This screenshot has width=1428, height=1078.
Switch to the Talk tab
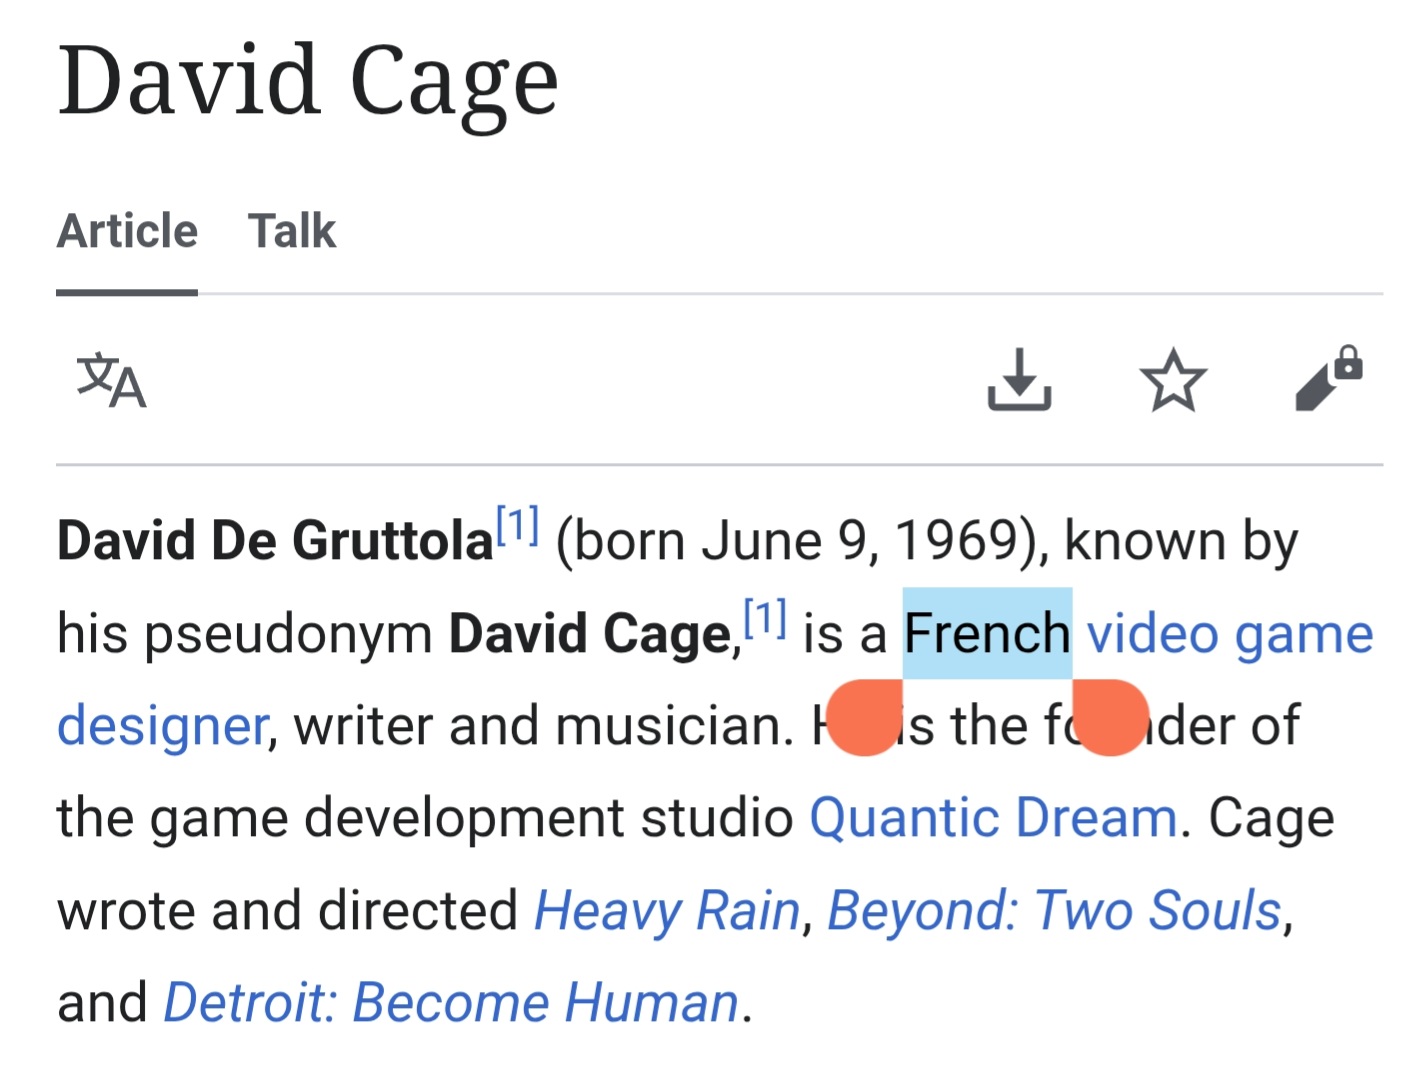pyautogui.click(x=292, y=231)
